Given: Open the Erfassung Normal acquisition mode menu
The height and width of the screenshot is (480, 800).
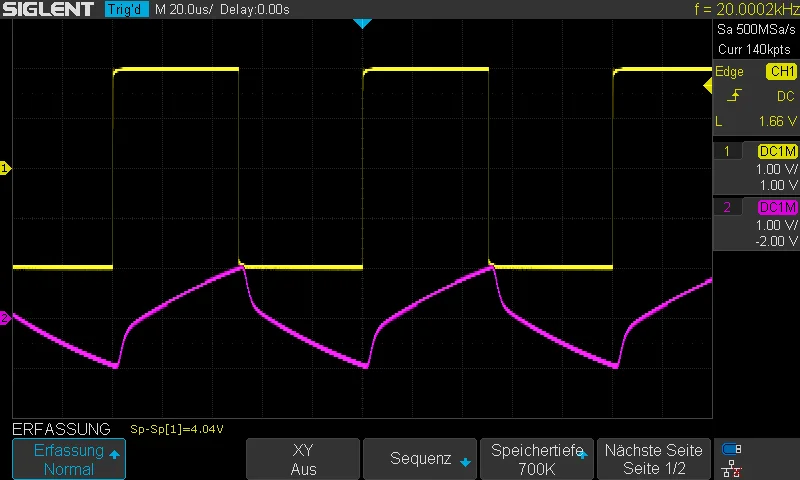Looking at the screenshot, I should point(69,459).
